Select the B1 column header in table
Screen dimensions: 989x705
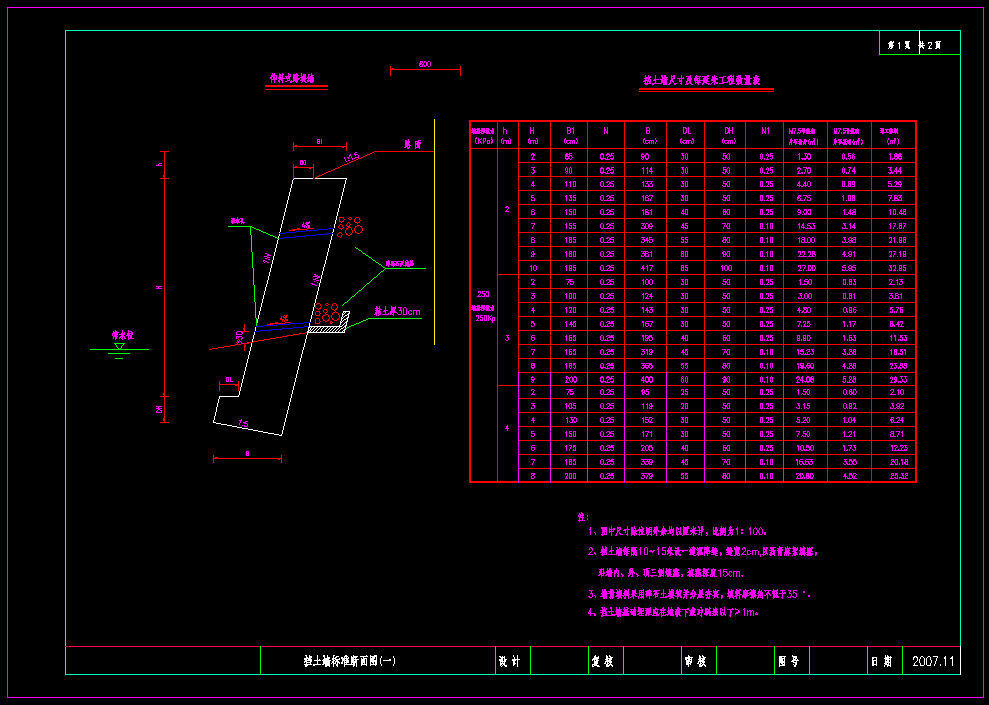pos(570,130)
